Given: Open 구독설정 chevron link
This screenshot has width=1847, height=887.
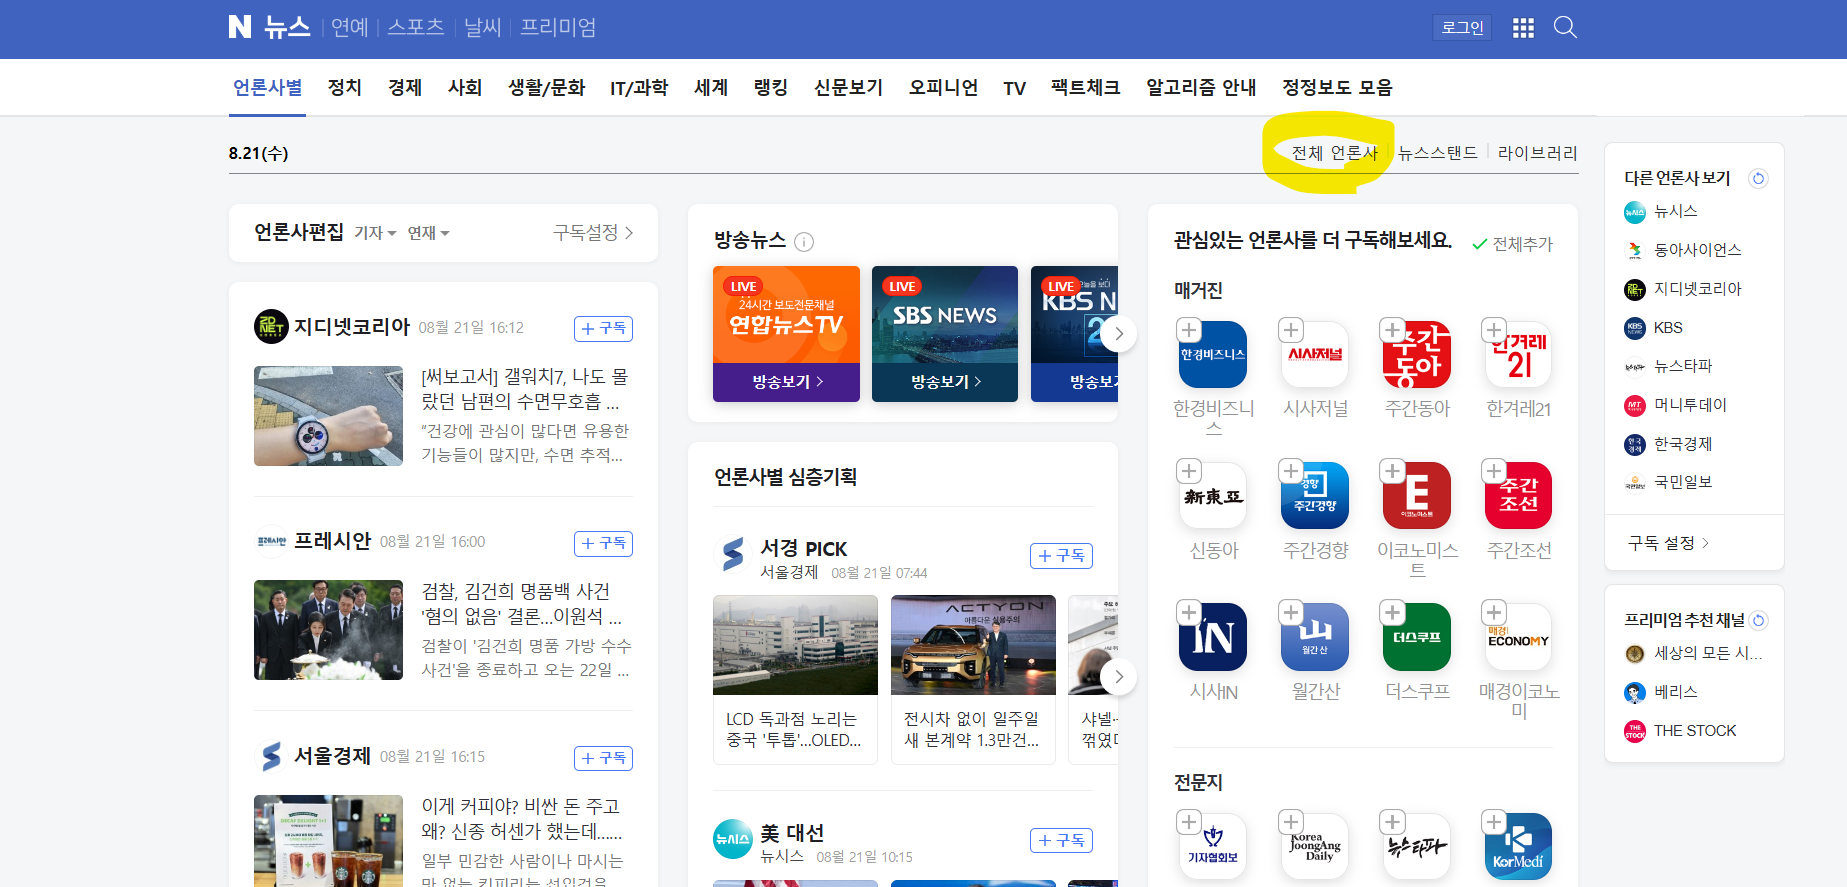Looking at the screenshot, I should (x=593, y=233).
